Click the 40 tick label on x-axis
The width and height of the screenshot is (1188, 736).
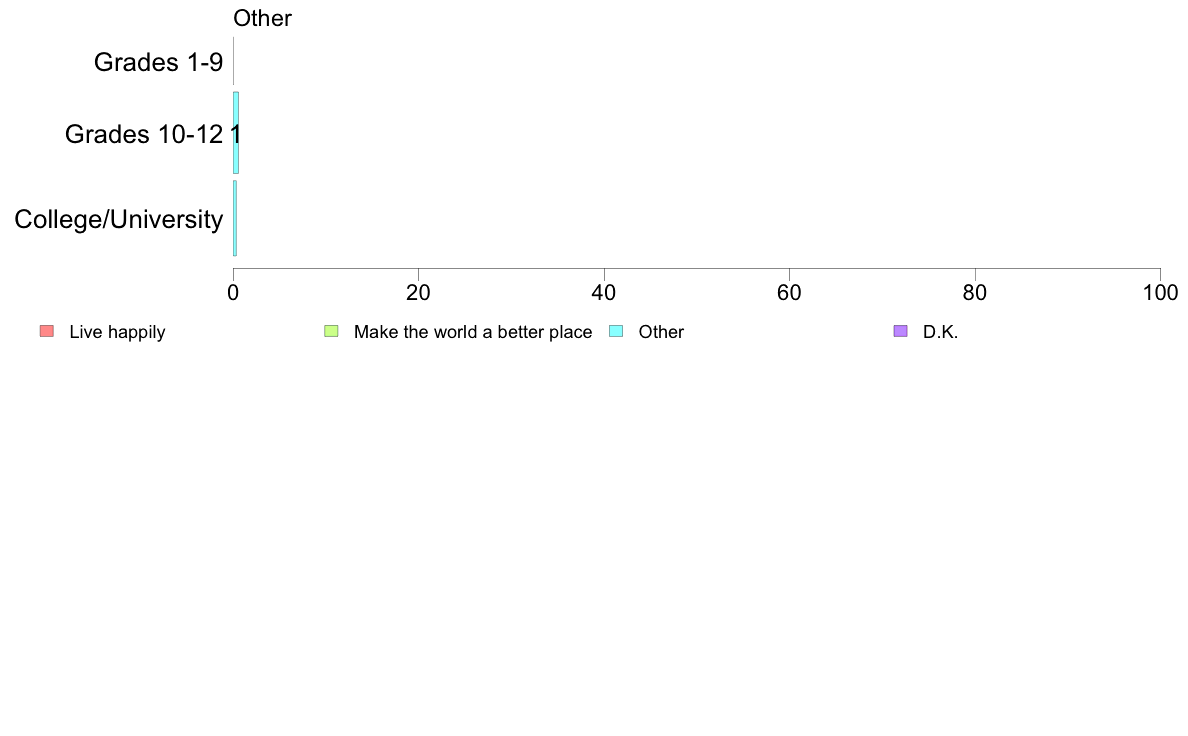pos(604,293)
